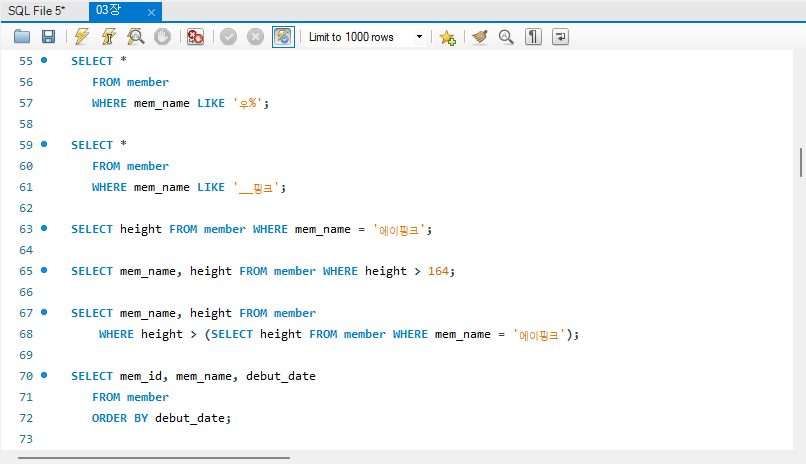Toggle invisible characters pilcrow icon
The image size is (806, 464).
tap(533, 36)
